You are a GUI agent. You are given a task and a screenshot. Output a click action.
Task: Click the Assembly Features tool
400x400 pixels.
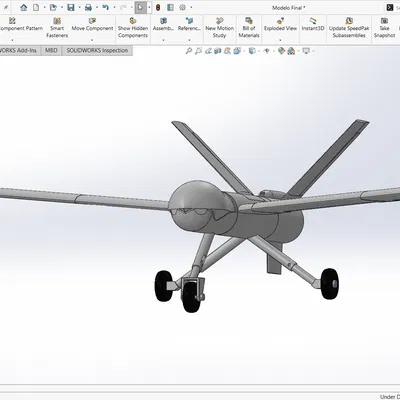pyautogui.click(x=163, y=24)
